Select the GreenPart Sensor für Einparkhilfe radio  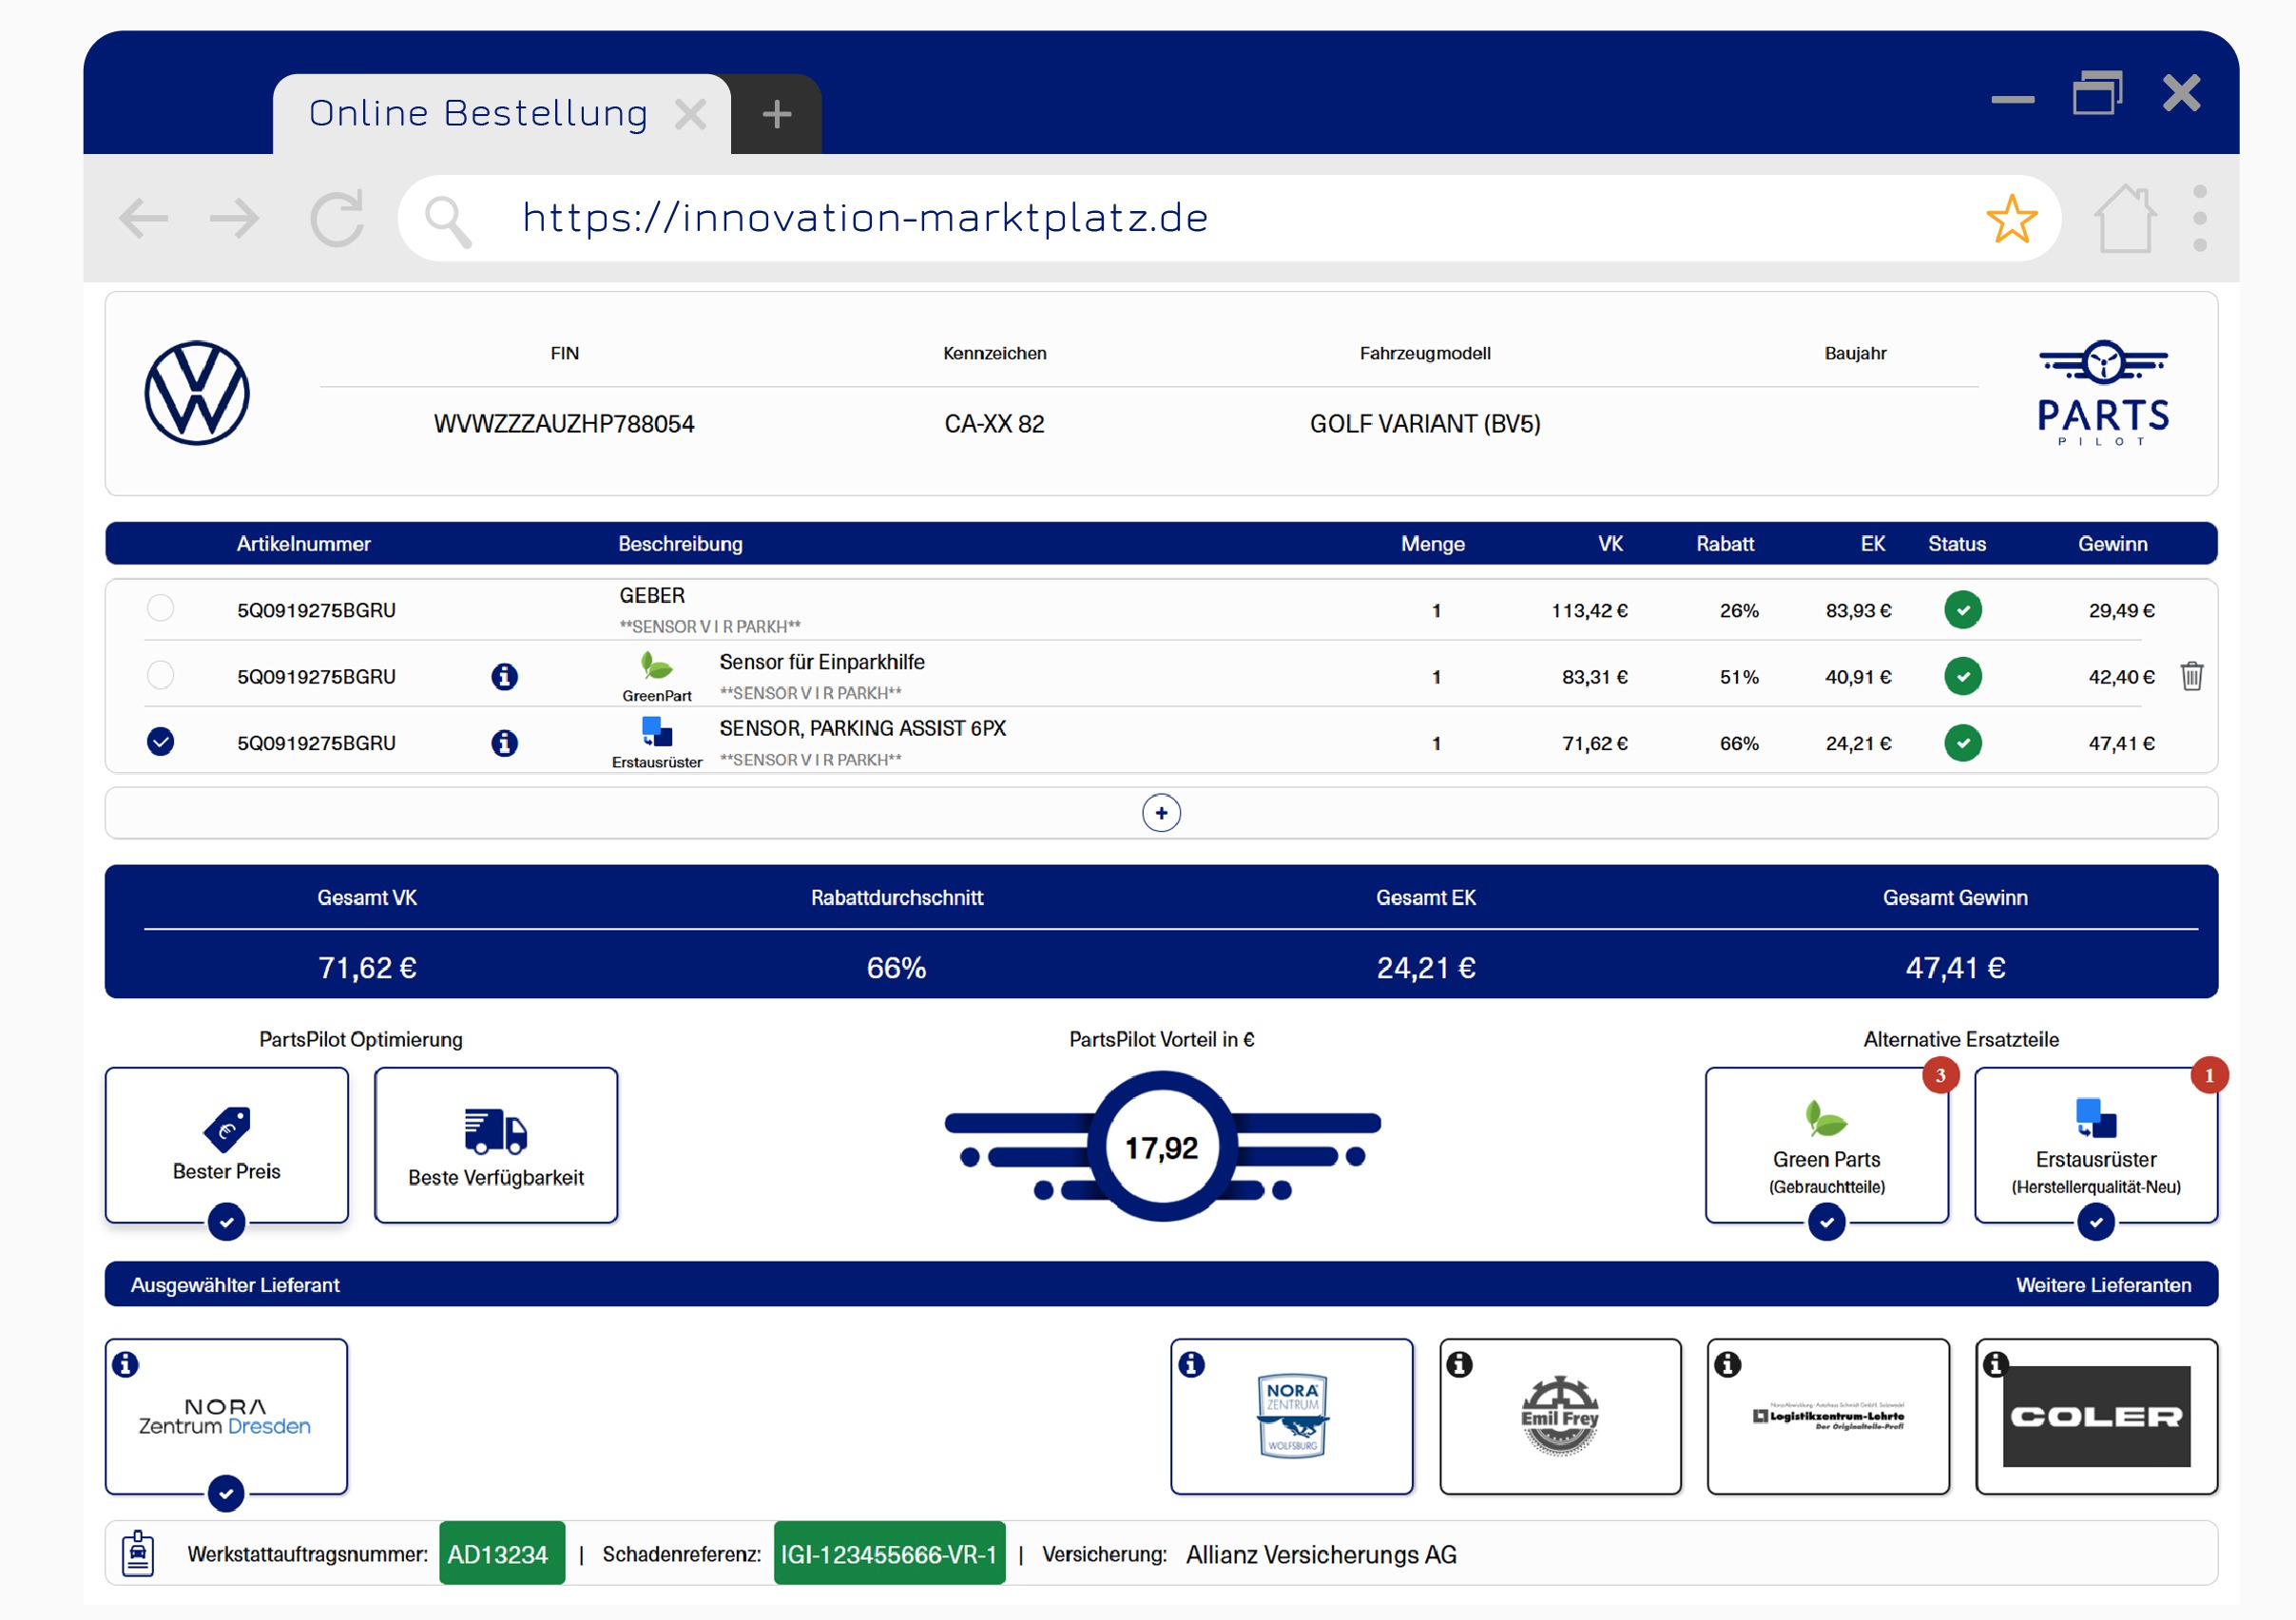(x=161, y=675)
